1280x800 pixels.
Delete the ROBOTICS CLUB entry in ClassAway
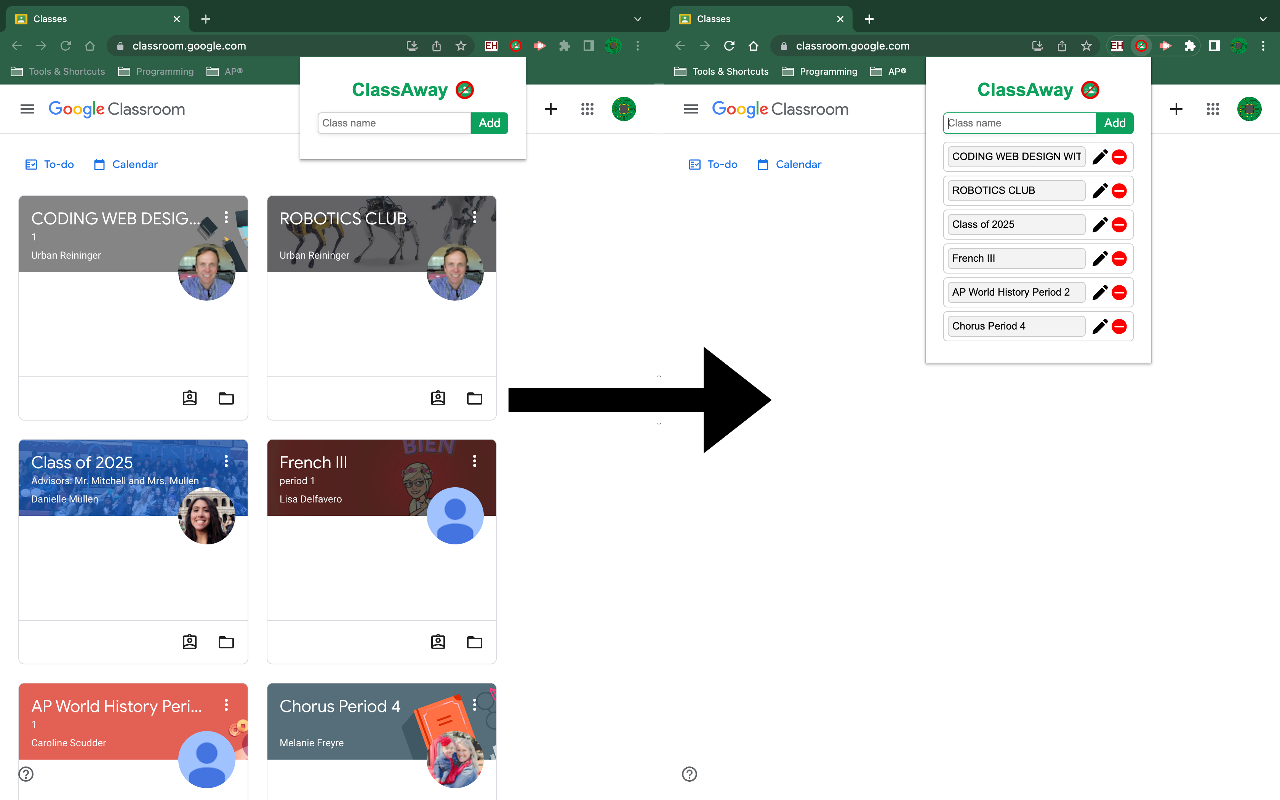(x=1120, y=190)
